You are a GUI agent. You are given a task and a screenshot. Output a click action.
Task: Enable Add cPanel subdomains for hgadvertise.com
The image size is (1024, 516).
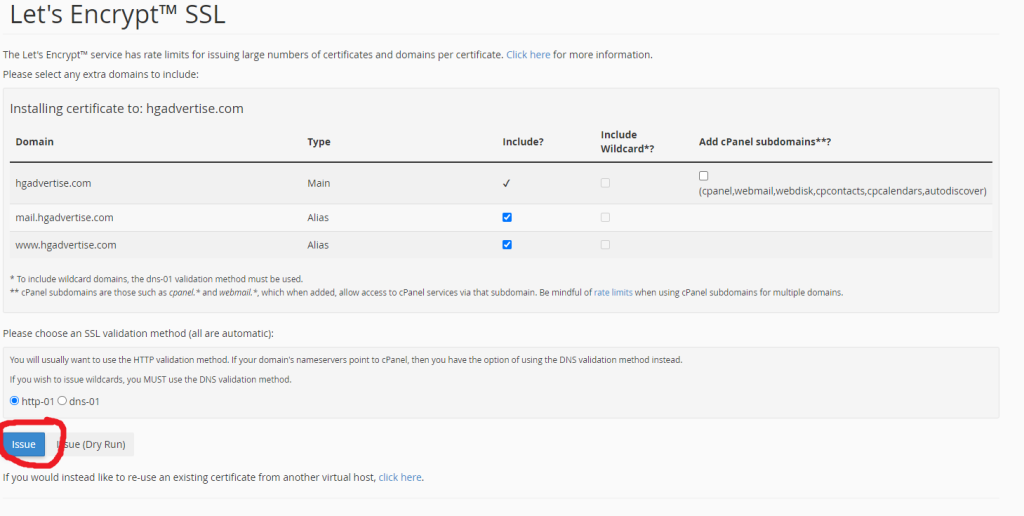click(704, 176)
